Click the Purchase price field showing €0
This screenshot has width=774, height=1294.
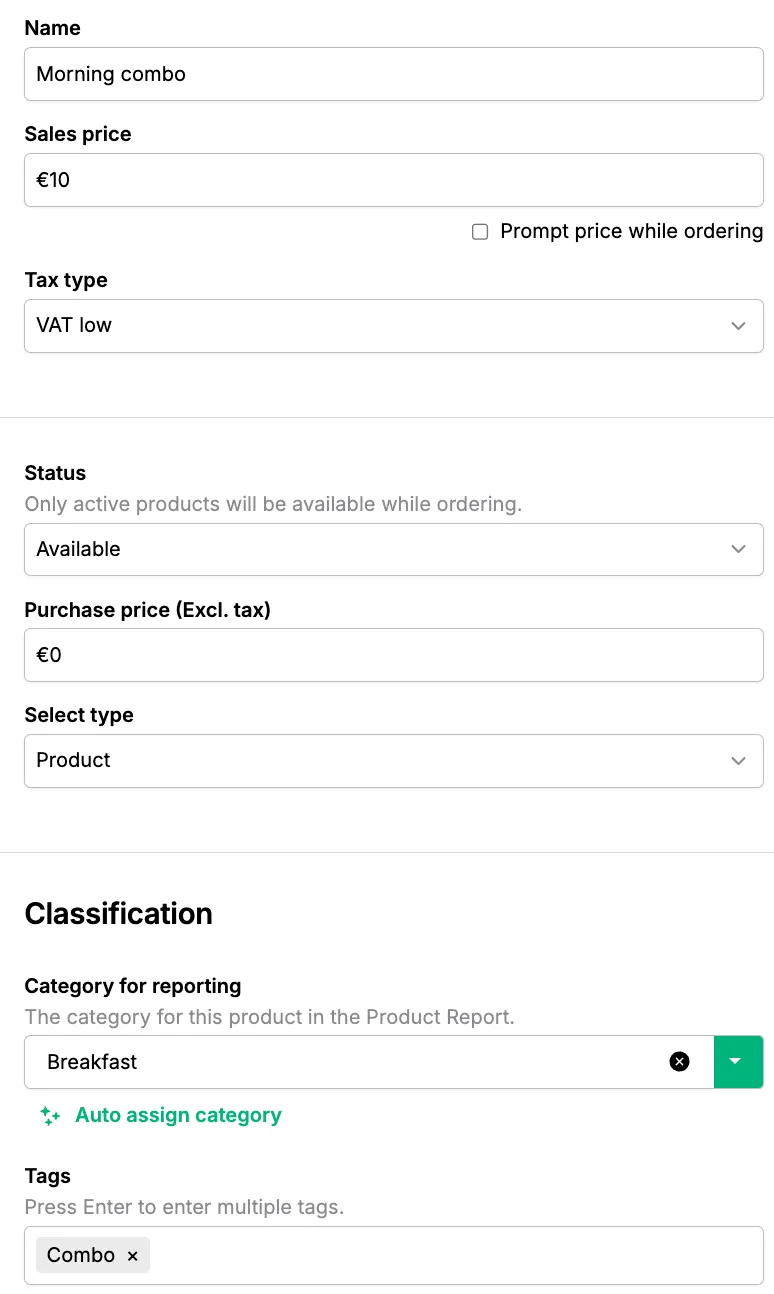pos(393,655)
